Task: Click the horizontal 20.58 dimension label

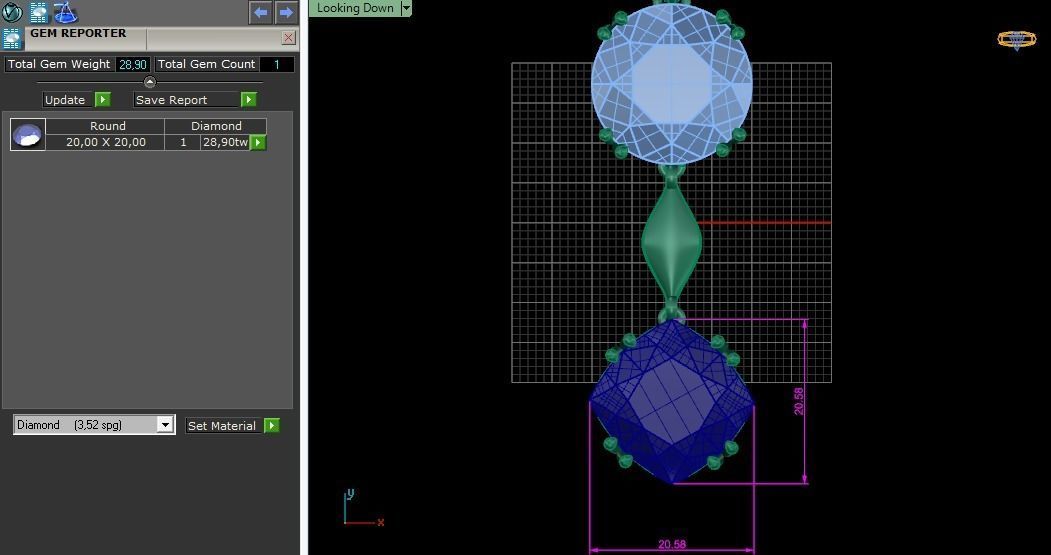Action: tap(672, 544)
